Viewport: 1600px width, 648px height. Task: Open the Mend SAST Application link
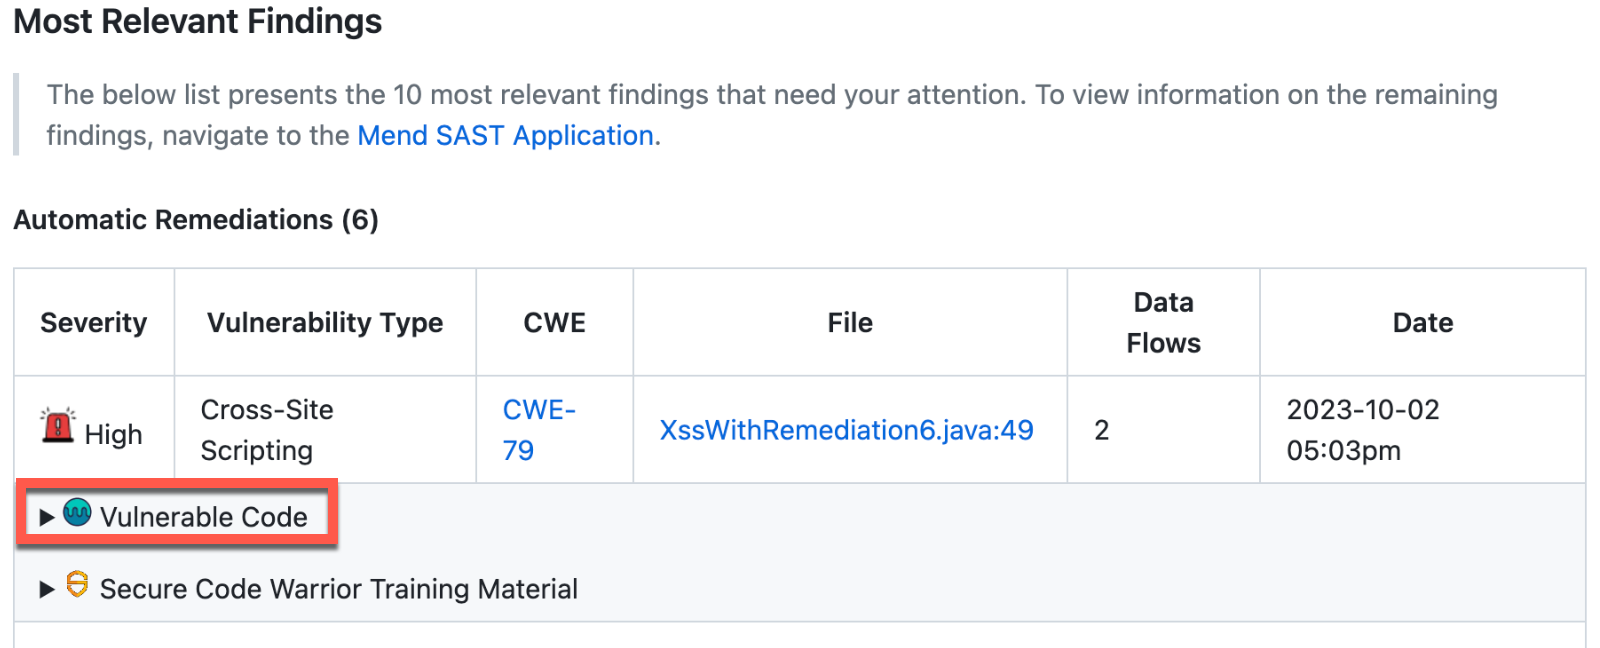pos(506,135)
